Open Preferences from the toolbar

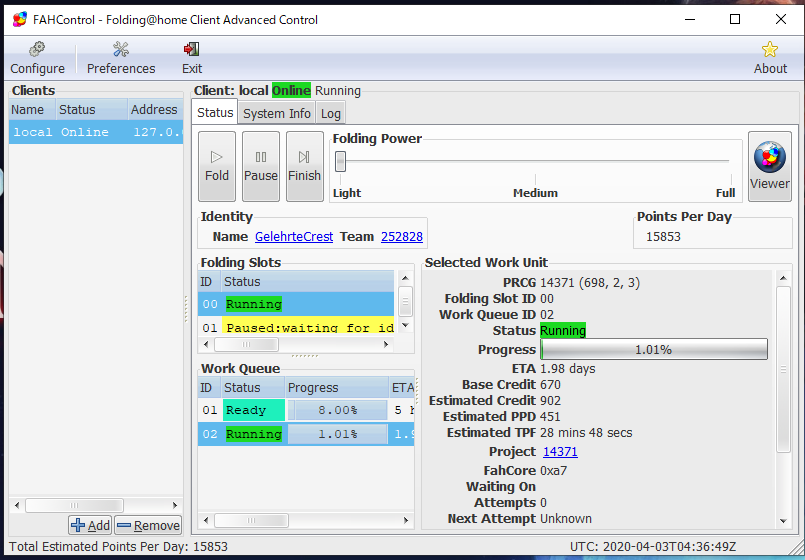tap(121, 58)
